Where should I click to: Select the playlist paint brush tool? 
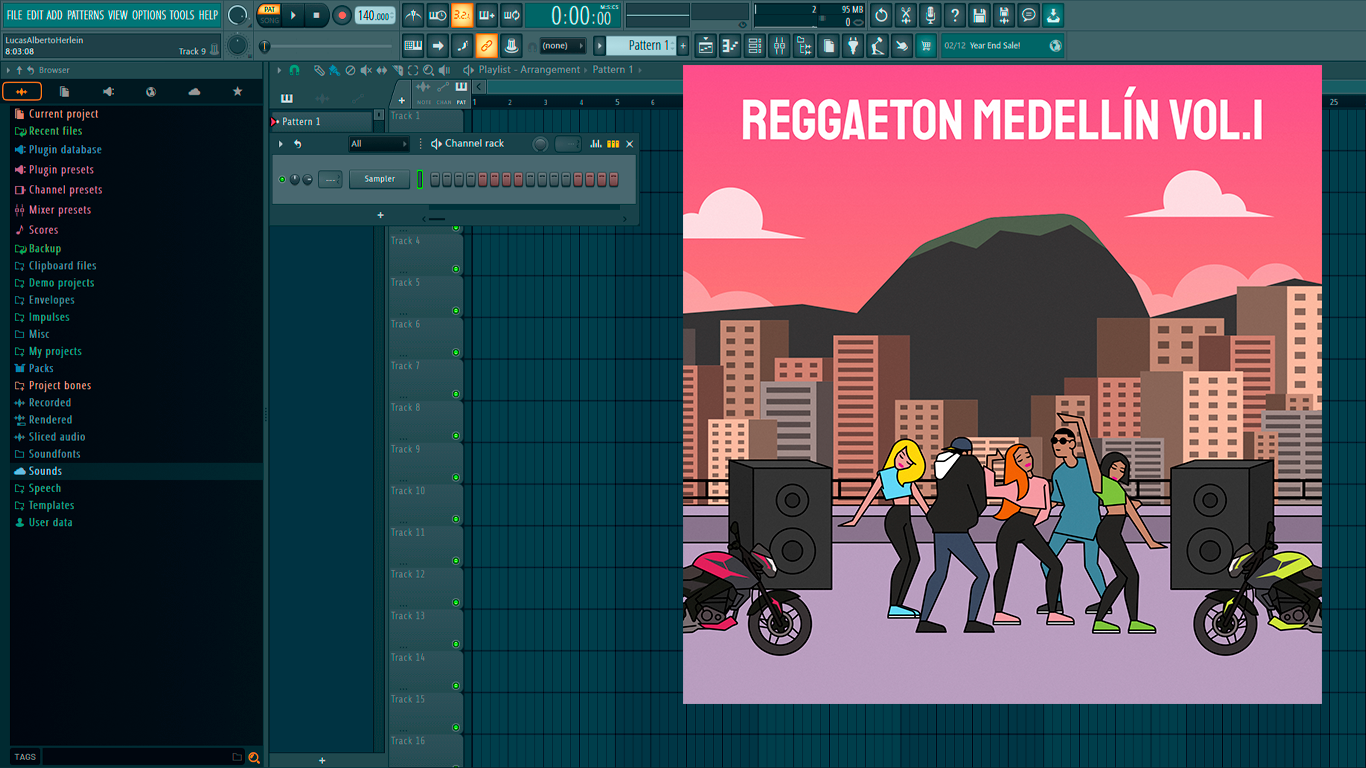(x=334, y=70)
